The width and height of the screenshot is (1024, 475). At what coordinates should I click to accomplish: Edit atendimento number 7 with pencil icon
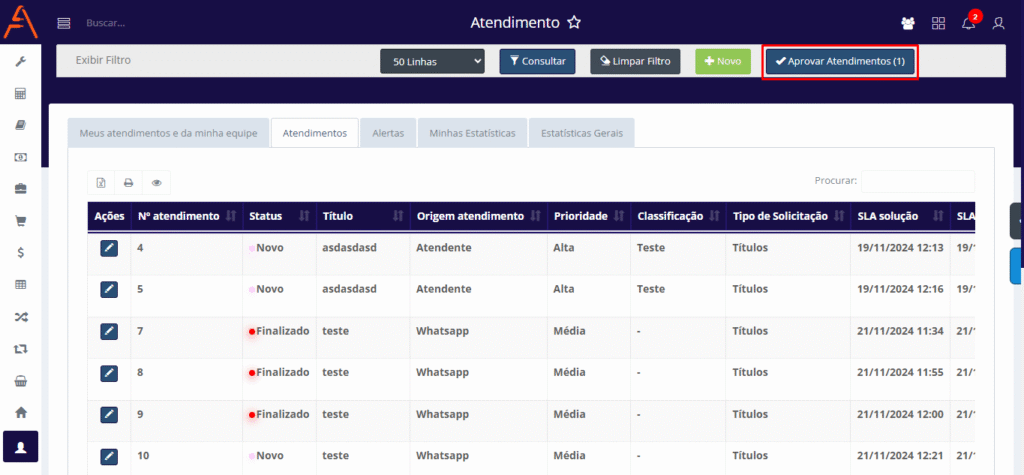[x=109, y=331]
